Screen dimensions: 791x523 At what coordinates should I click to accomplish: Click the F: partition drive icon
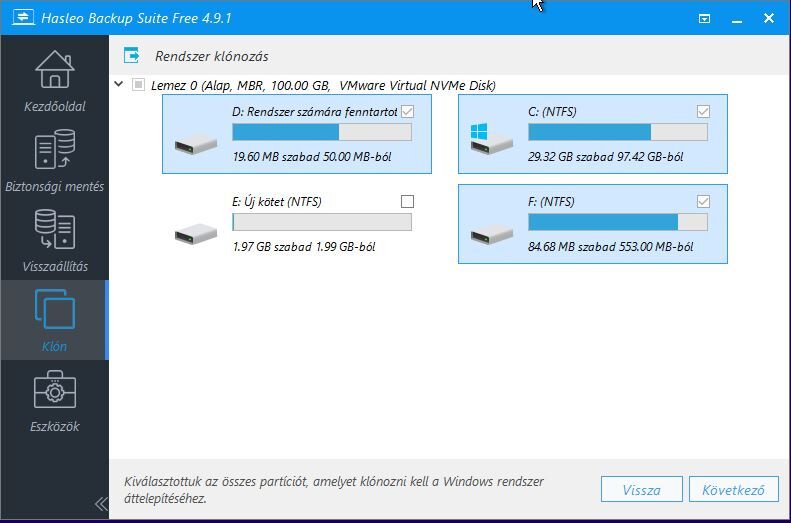point(491,234)
